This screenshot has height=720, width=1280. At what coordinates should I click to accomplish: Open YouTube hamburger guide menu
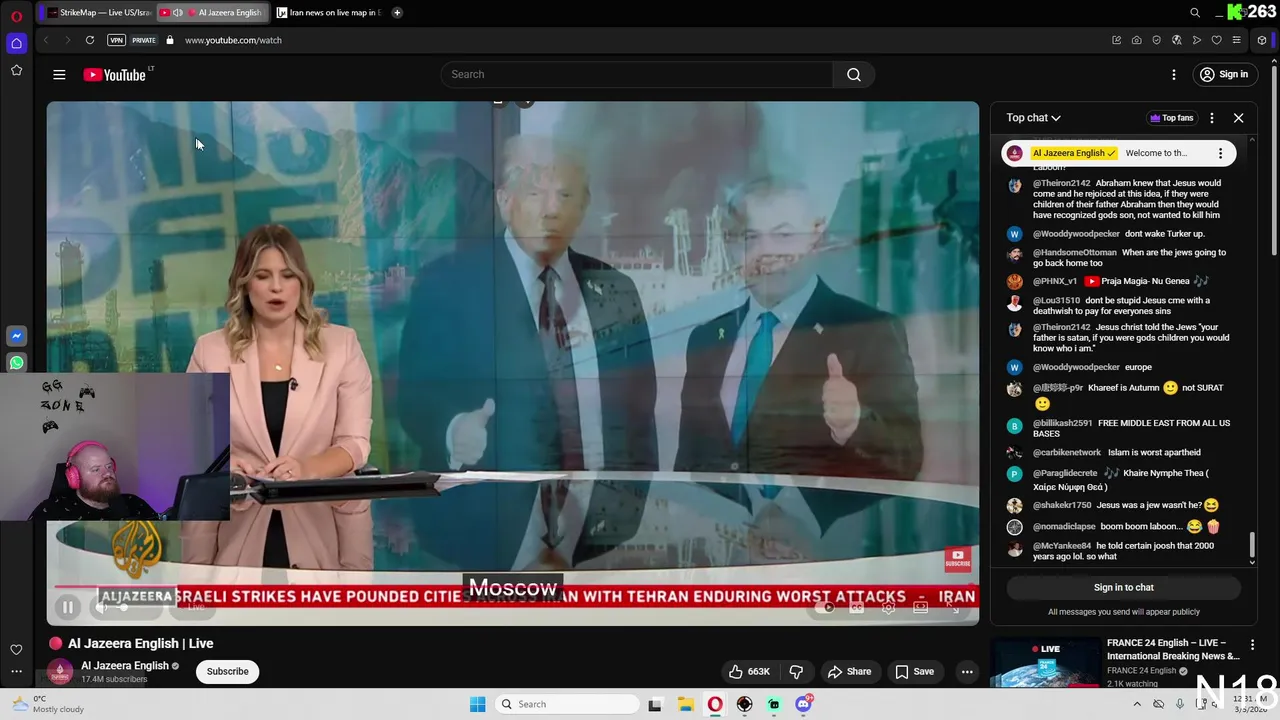coord(59,74)
